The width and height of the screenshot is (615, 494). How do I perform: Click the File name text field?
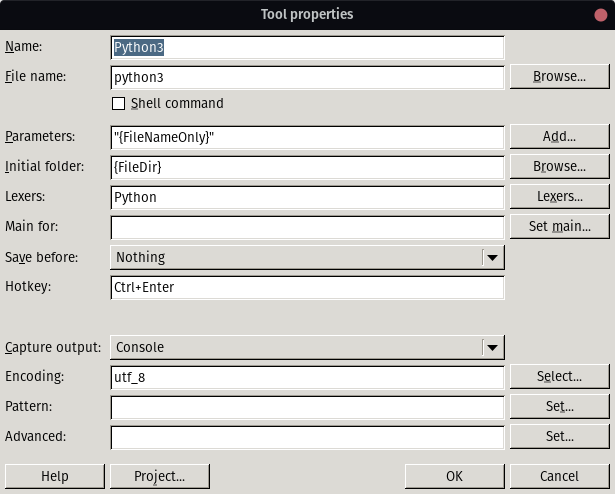(307, 77)
